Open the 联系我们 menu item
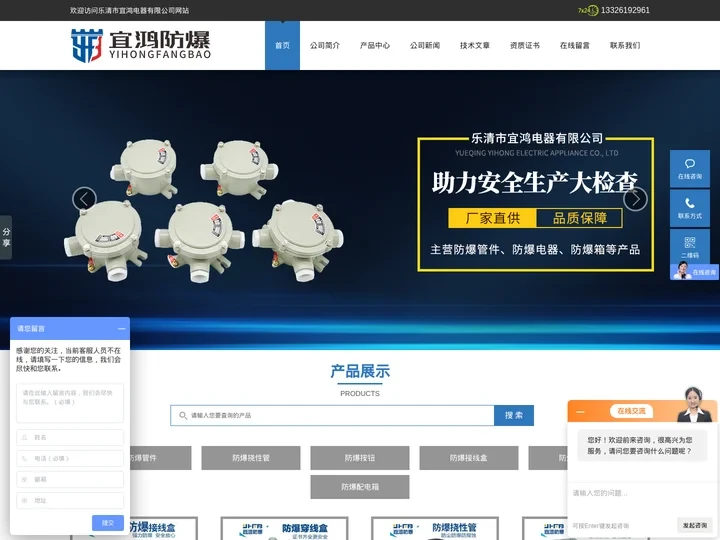720x540 pixels. 625,45
